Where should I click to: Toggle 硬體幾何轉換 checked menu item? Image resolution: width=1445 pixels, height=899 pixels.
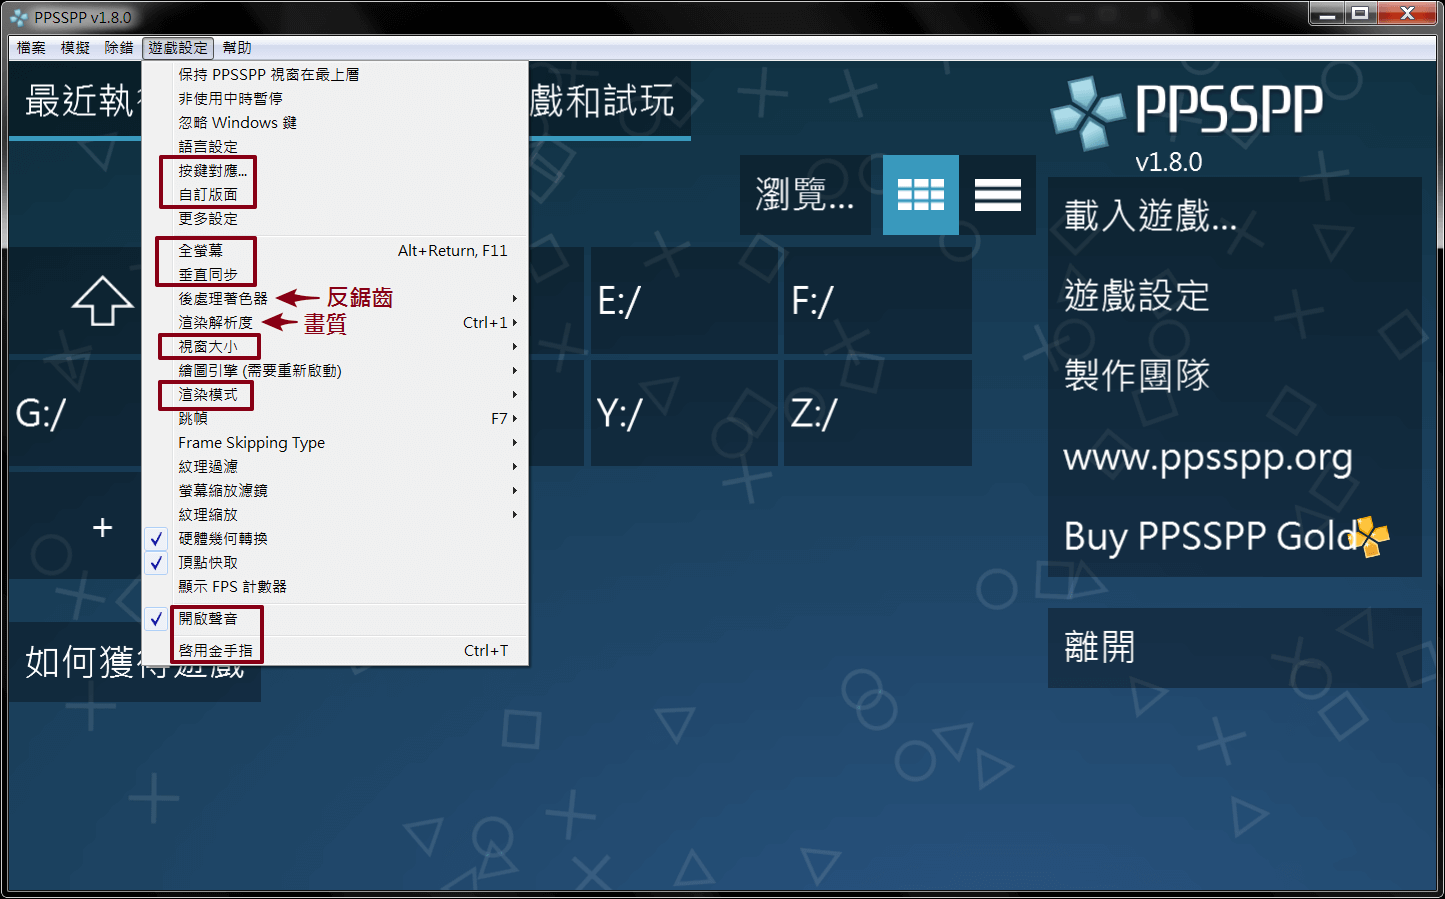pyautogui.click(x=334, y=539)
